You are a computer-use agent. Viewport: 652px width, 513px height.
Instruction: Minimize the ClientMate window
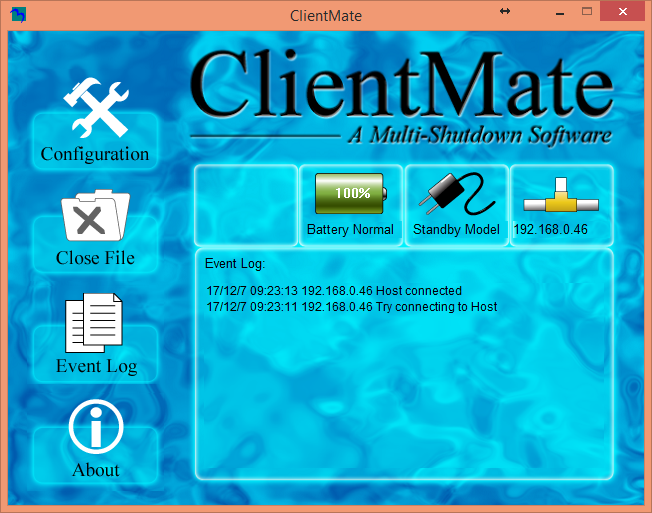click(x=560, y=12)
